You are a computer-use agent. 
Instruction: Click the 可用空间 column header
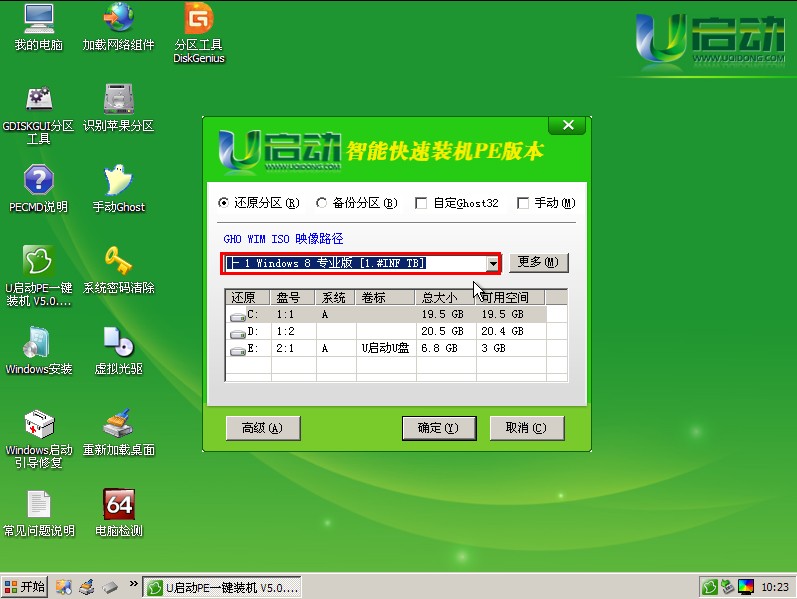click(x=510, y=297)
